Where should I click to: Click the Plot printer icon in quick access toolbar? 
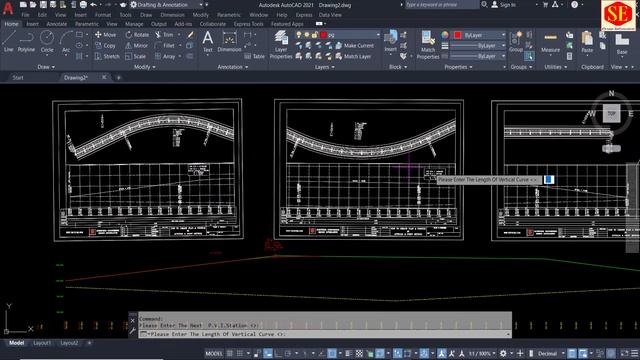pyautogui.click(x=83, y=4)
